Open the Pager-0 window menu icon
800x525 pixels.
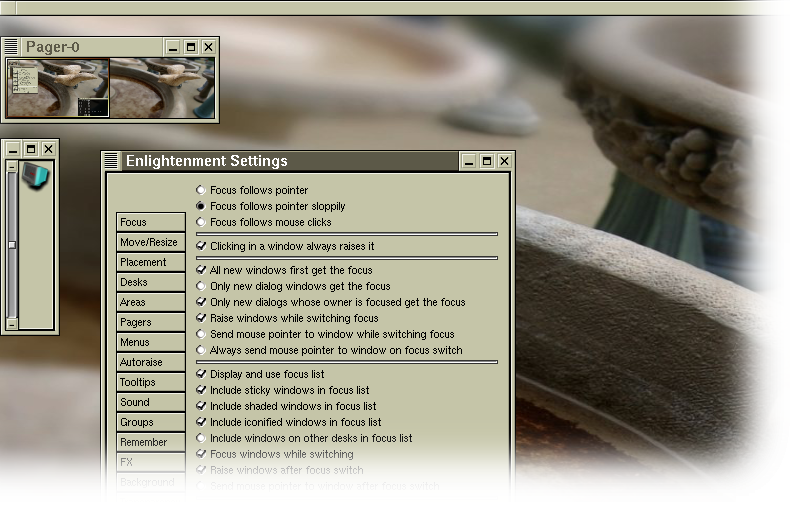tap(11, 47)
